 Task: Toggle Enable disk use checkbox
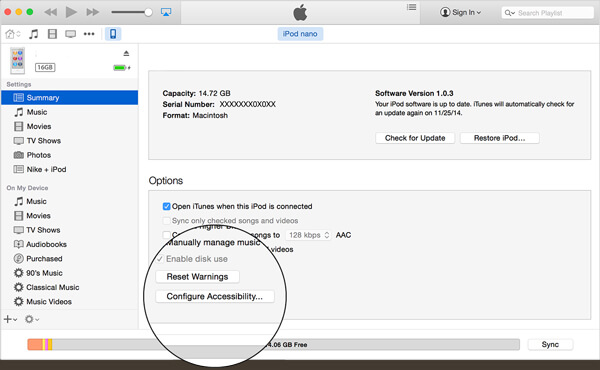click(x=160, y=259)
